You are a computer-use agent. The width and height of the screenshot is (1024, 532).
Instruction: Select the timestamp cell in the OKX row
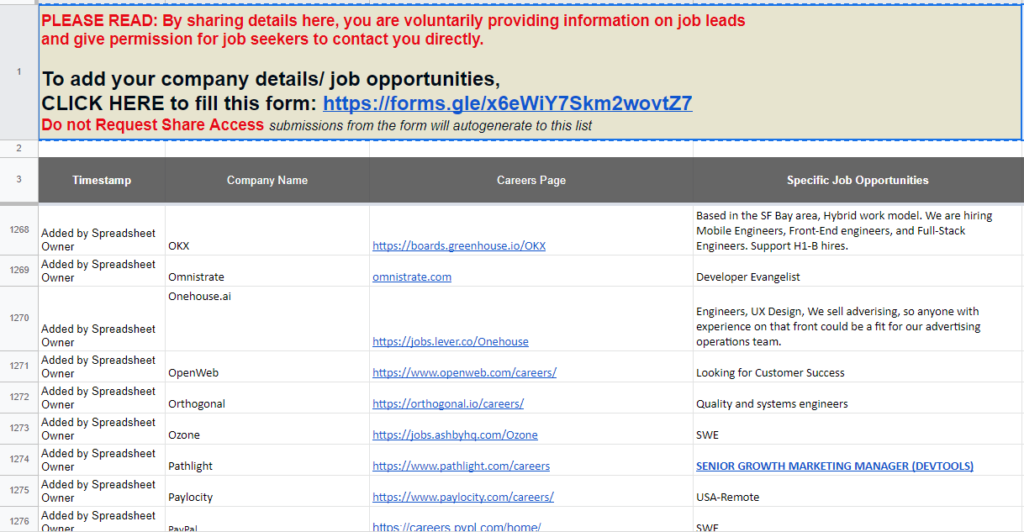[x=102, y=230]
